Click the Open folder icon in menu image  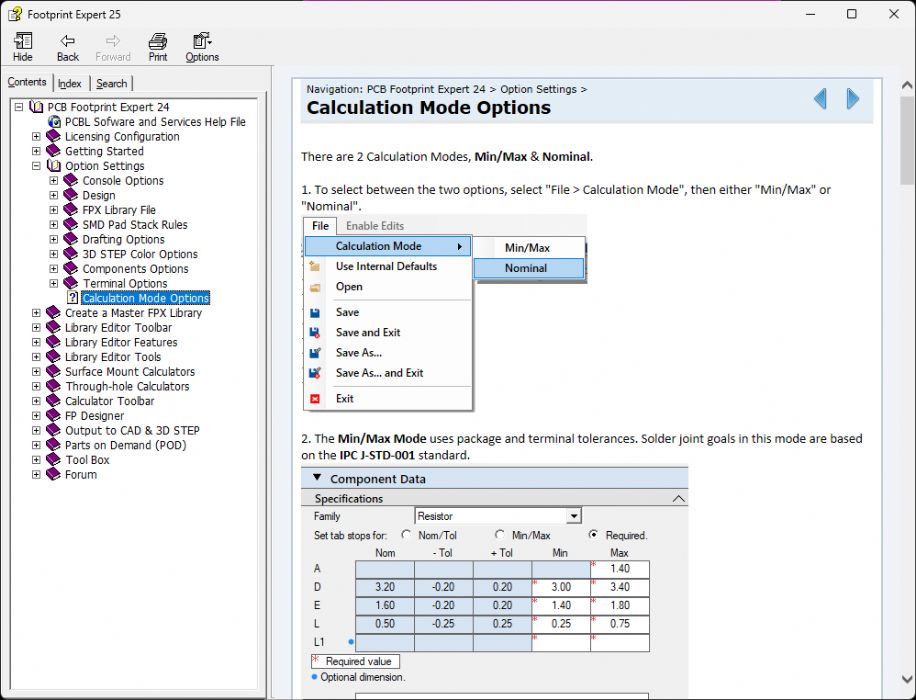(315, 287)
